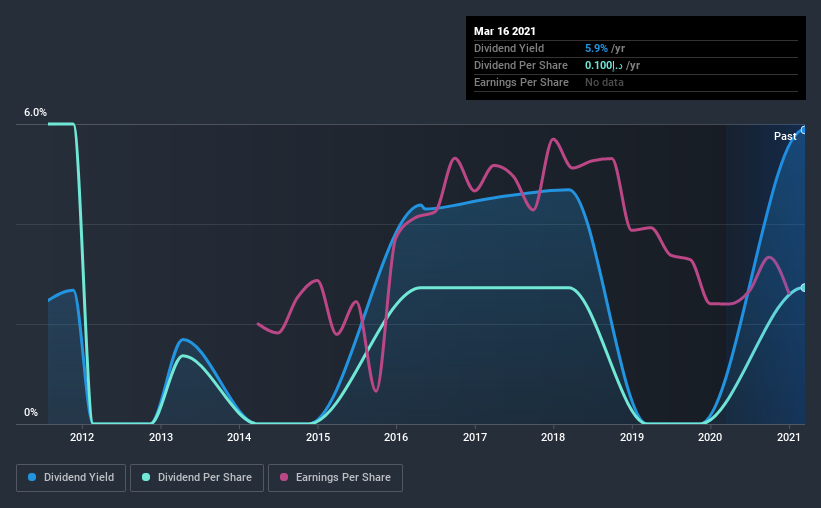Click the 2013 x-axis label

(x=161, y=437)
